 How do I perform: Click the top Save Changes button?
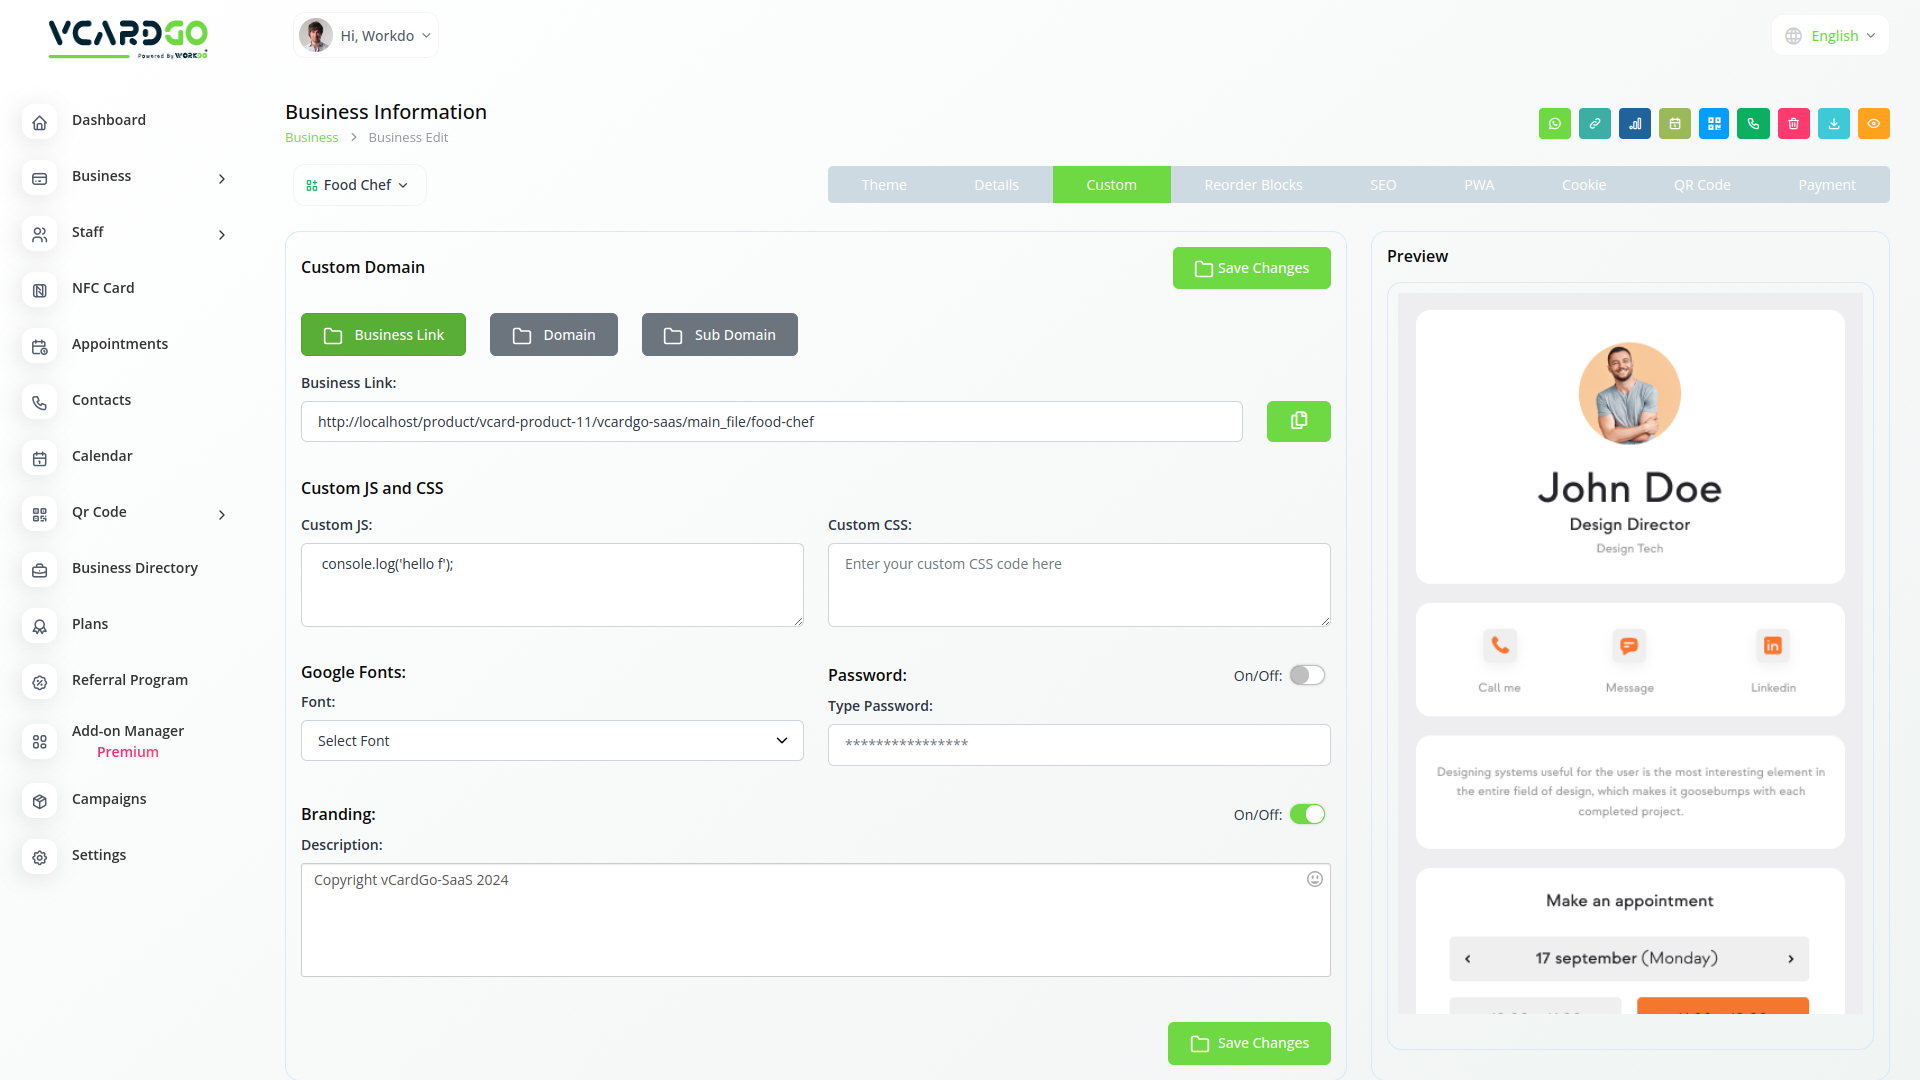(1251, 268)
